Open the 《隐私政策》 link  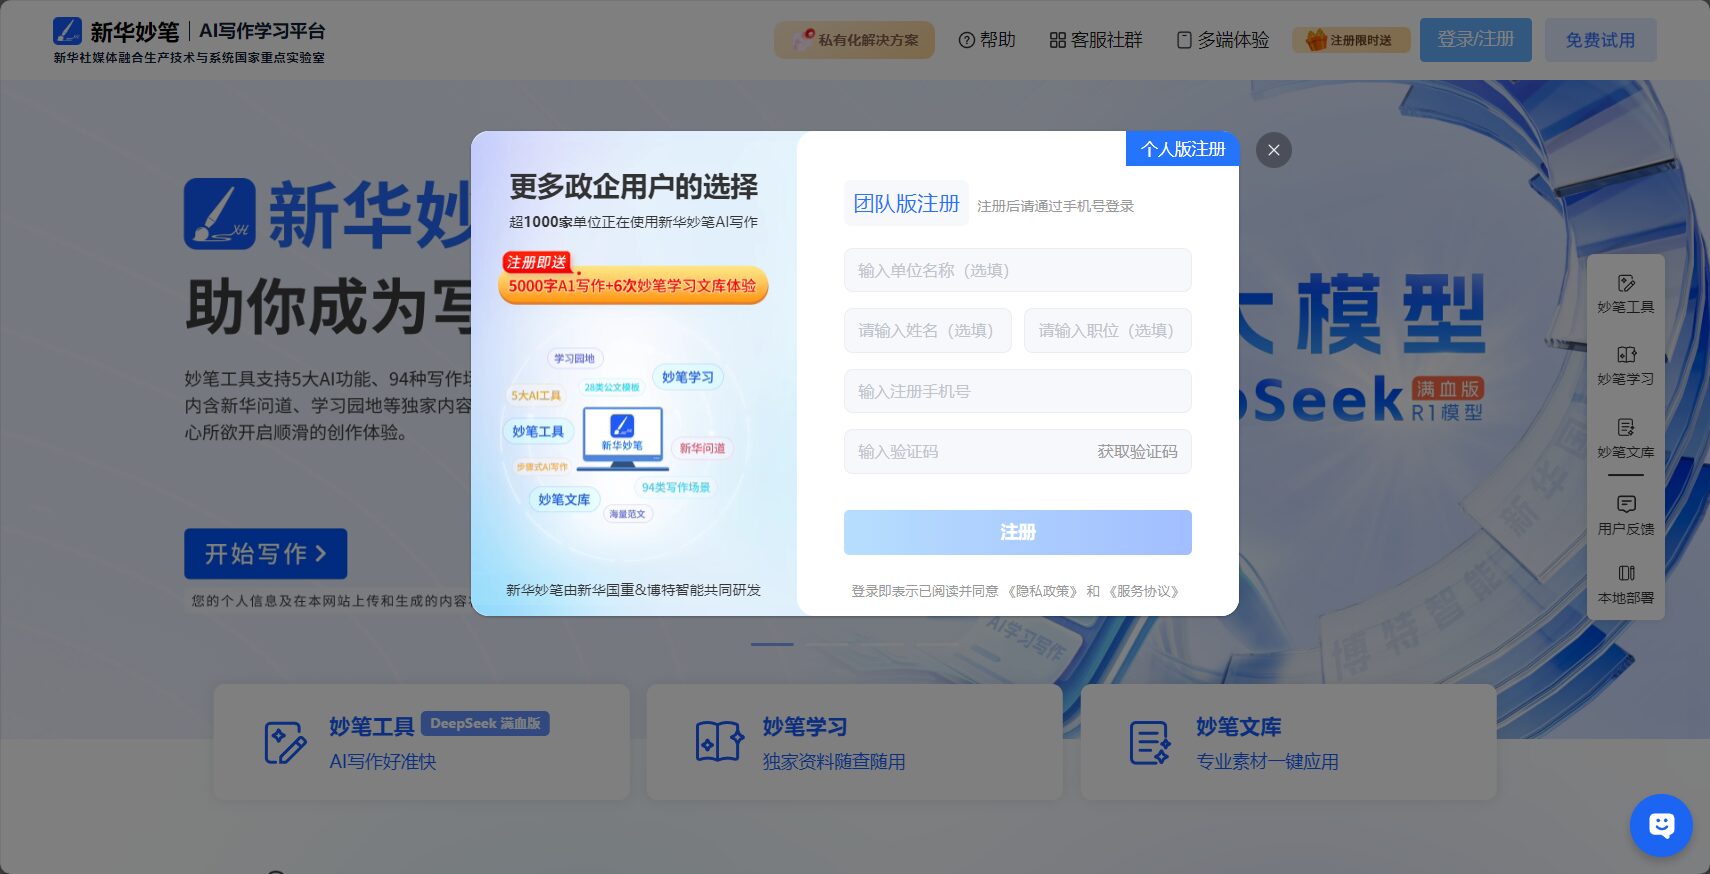1042,591
